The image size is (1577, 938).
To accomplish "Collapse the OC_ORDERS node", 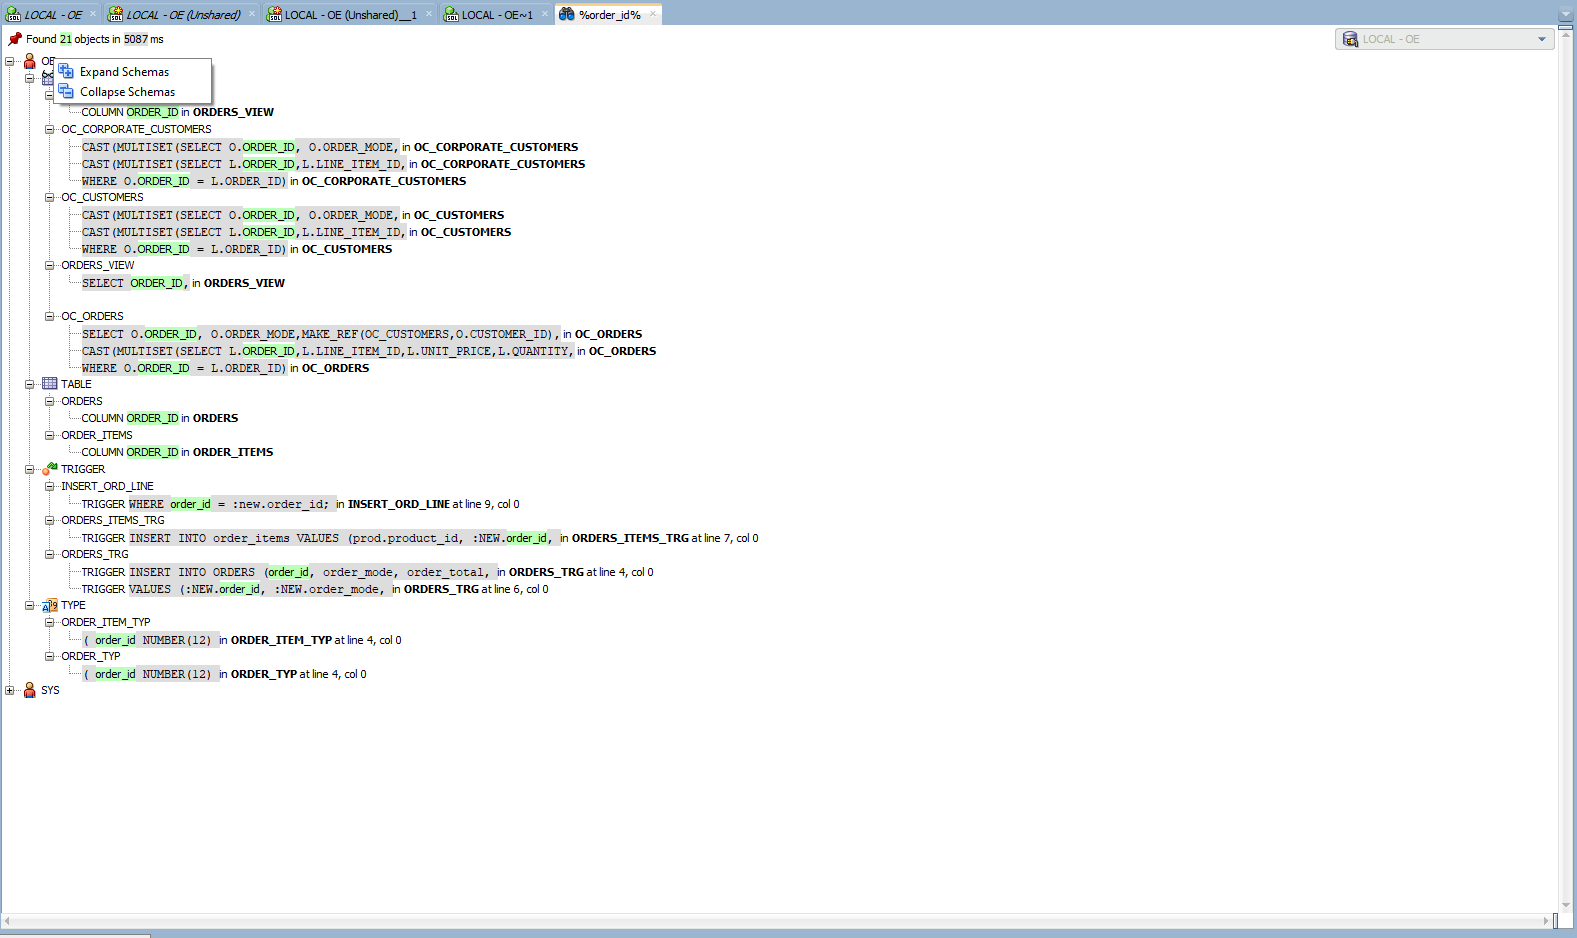I will 49,316.
